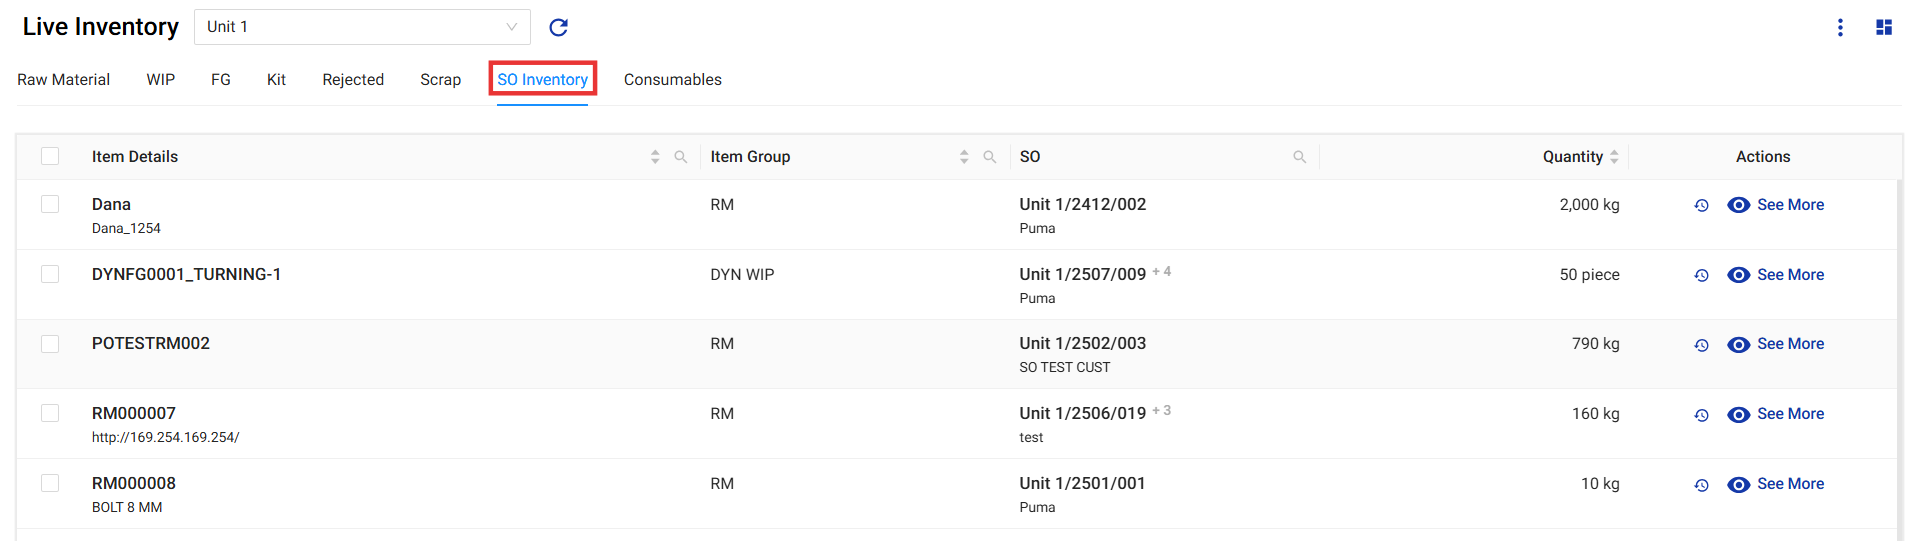Image resolution: width=1909 pixels, height=541 pixels.
Task: Click the Item Group column search icon
Action: 989,157
